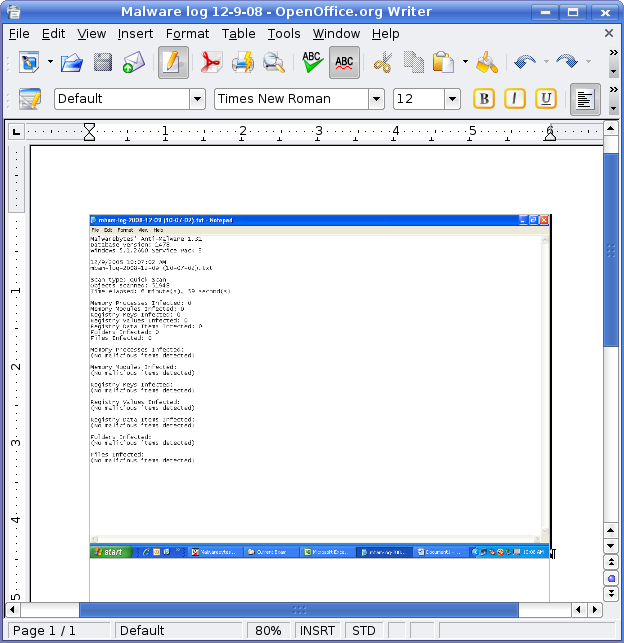This screenshot has height=643, width=624.
Task: Click the Cut scissors icon
Action: click(x=382, y=63)
